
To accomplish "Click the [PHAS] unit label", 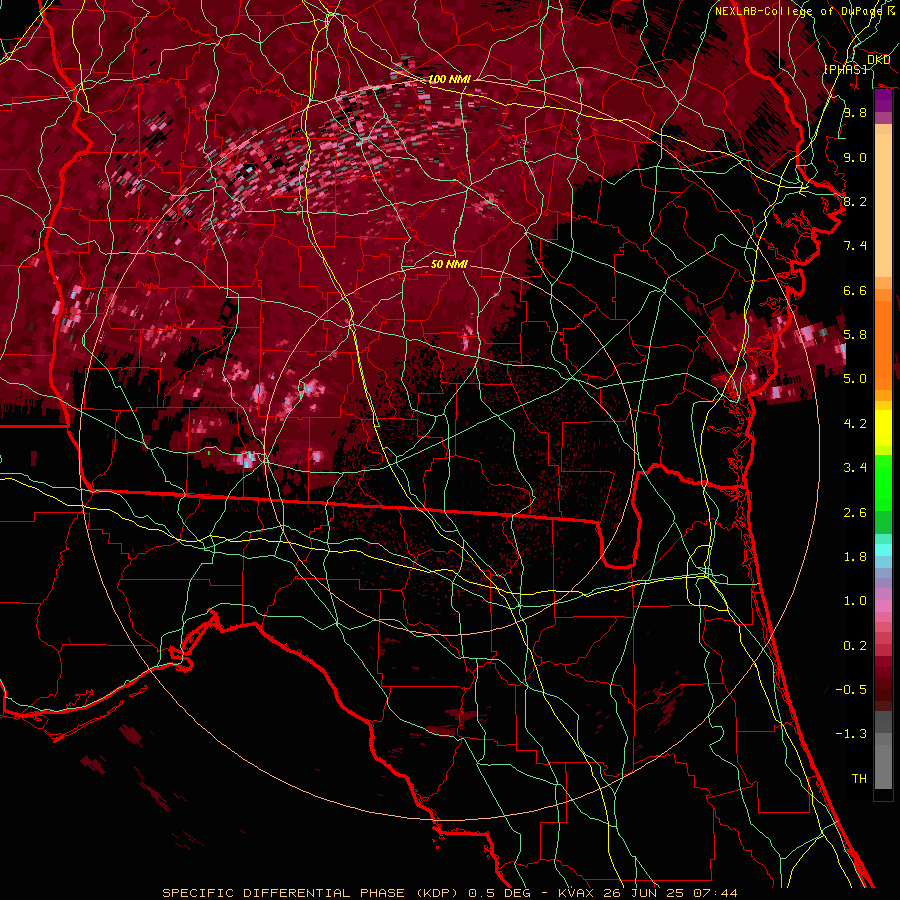I will click(x=846, y=69).
